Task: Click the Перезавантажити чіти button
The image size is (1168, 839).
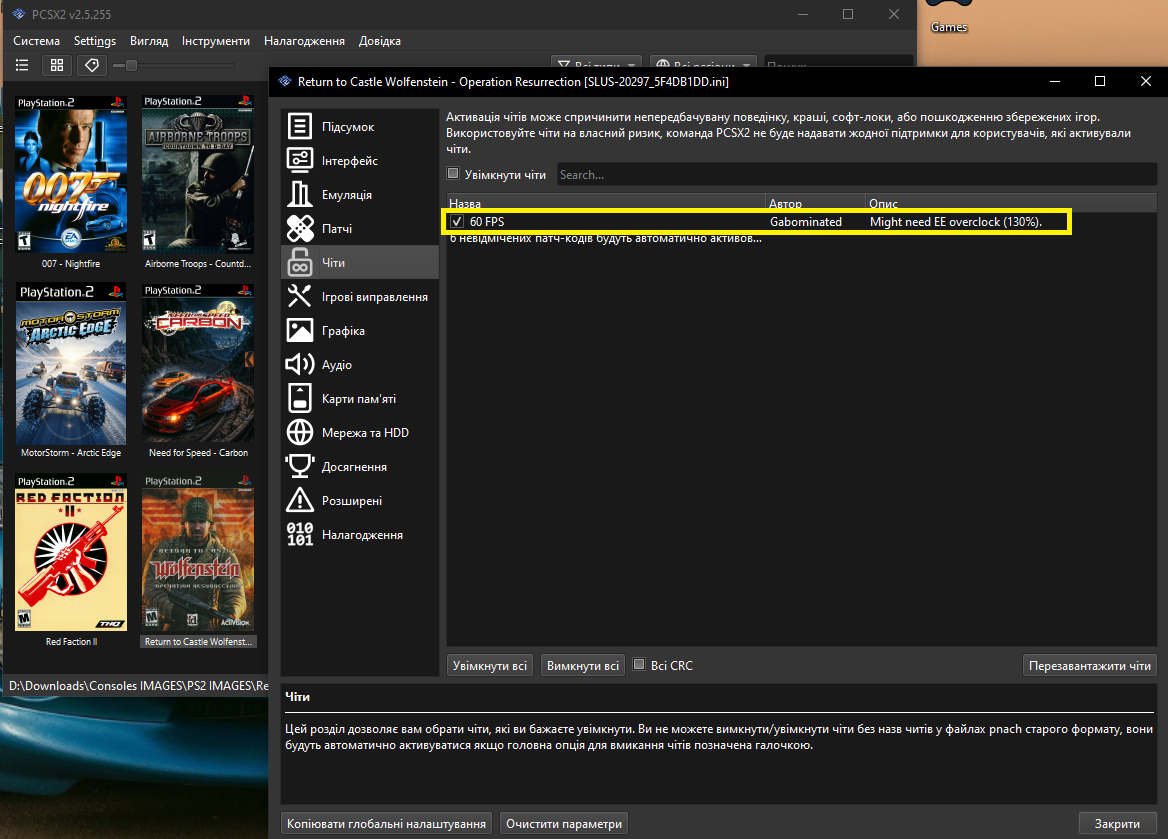Action: pyautogui.click(x=1090, y=665)
